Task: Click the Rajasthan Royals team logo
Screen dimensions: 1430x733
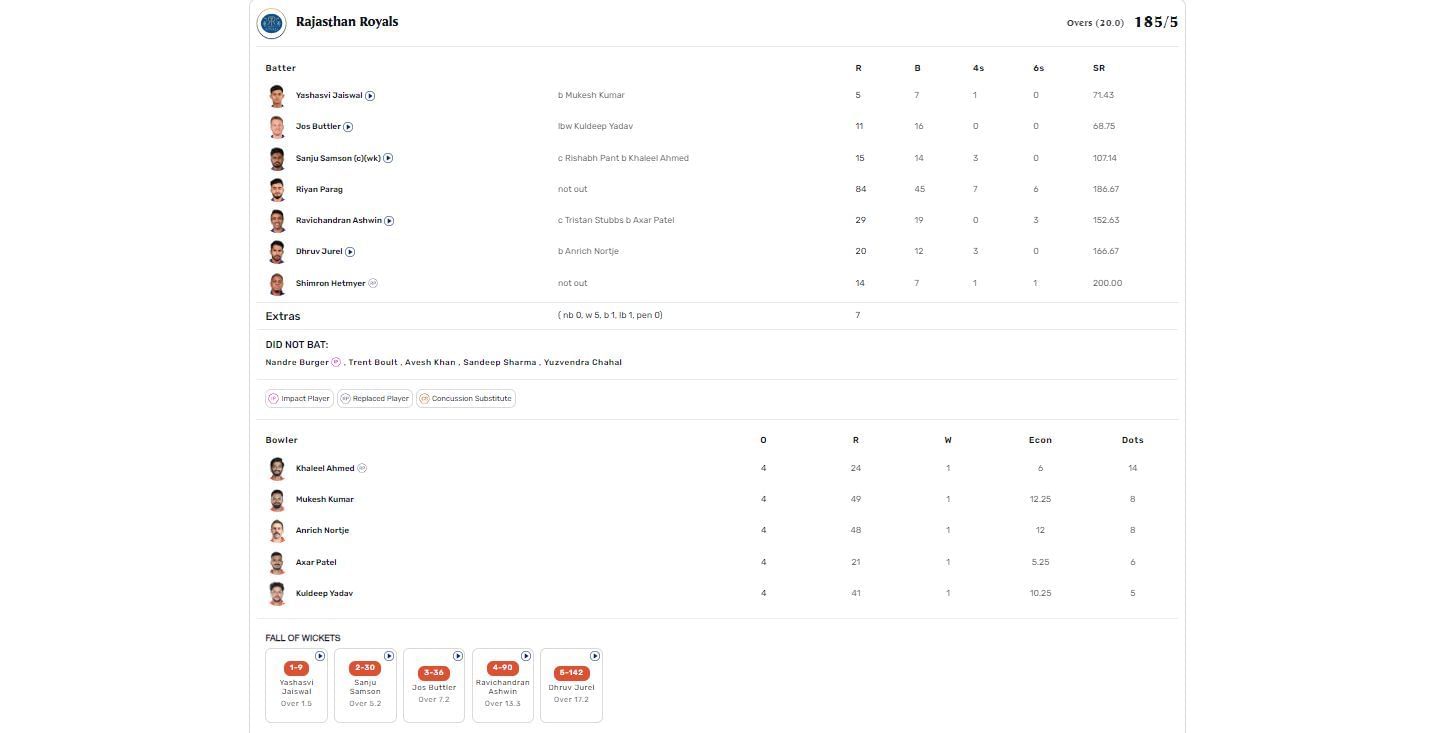Action: click(x=271, y=23)
